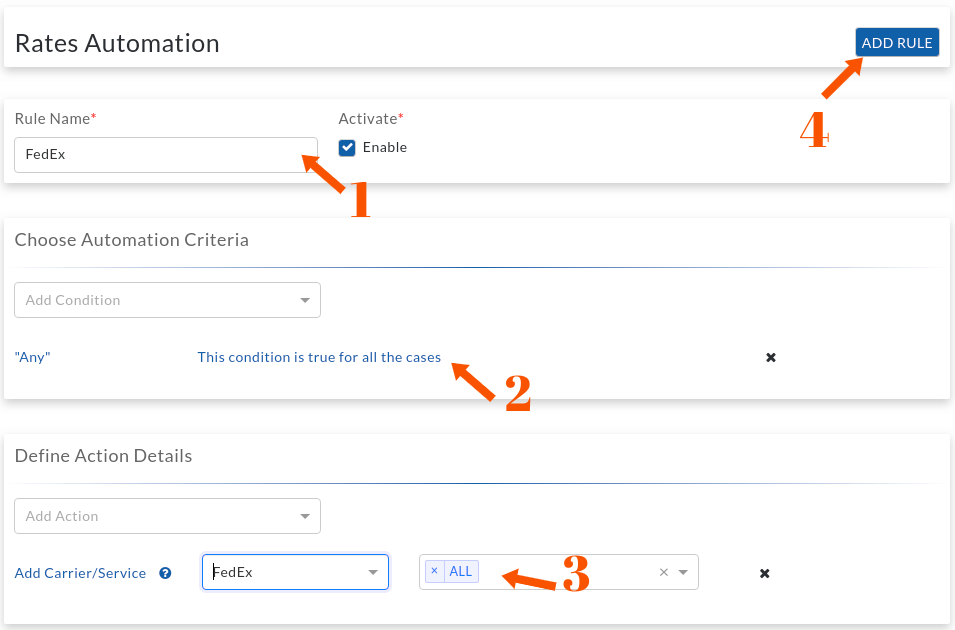The height and width of the screenshot is (630, 955).
Task: Open the services dropdown arrow next to ALL
Action: (x=683, y=572)
